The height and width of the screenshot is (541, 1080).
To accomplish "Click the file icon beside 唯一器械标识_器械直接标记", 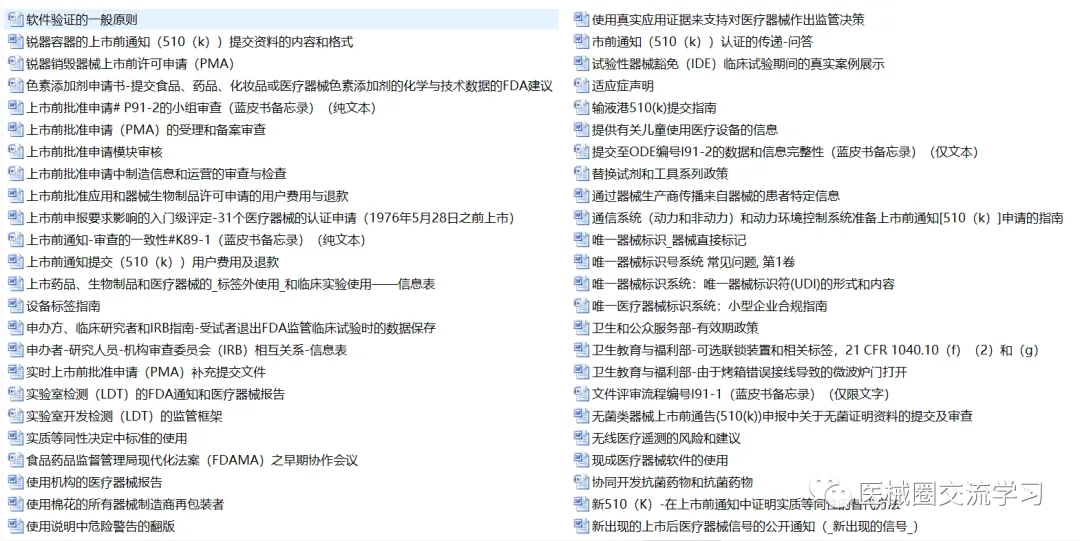I will click(x=581, y=240).
